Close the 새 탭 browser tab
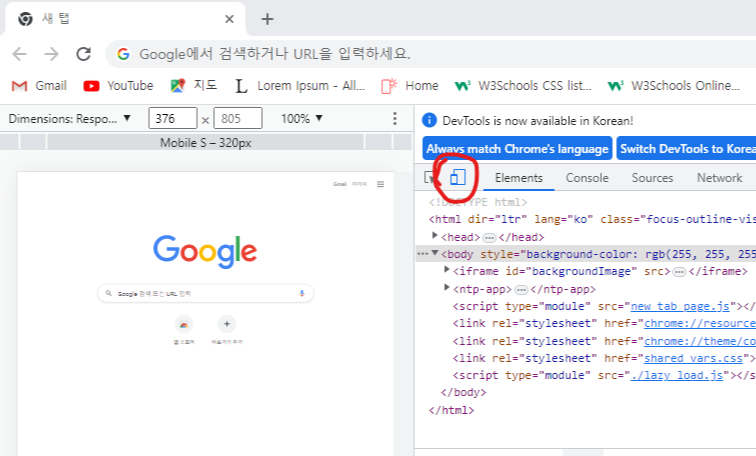The width and height of the screenshot is (756, 456). pos(230,19)
